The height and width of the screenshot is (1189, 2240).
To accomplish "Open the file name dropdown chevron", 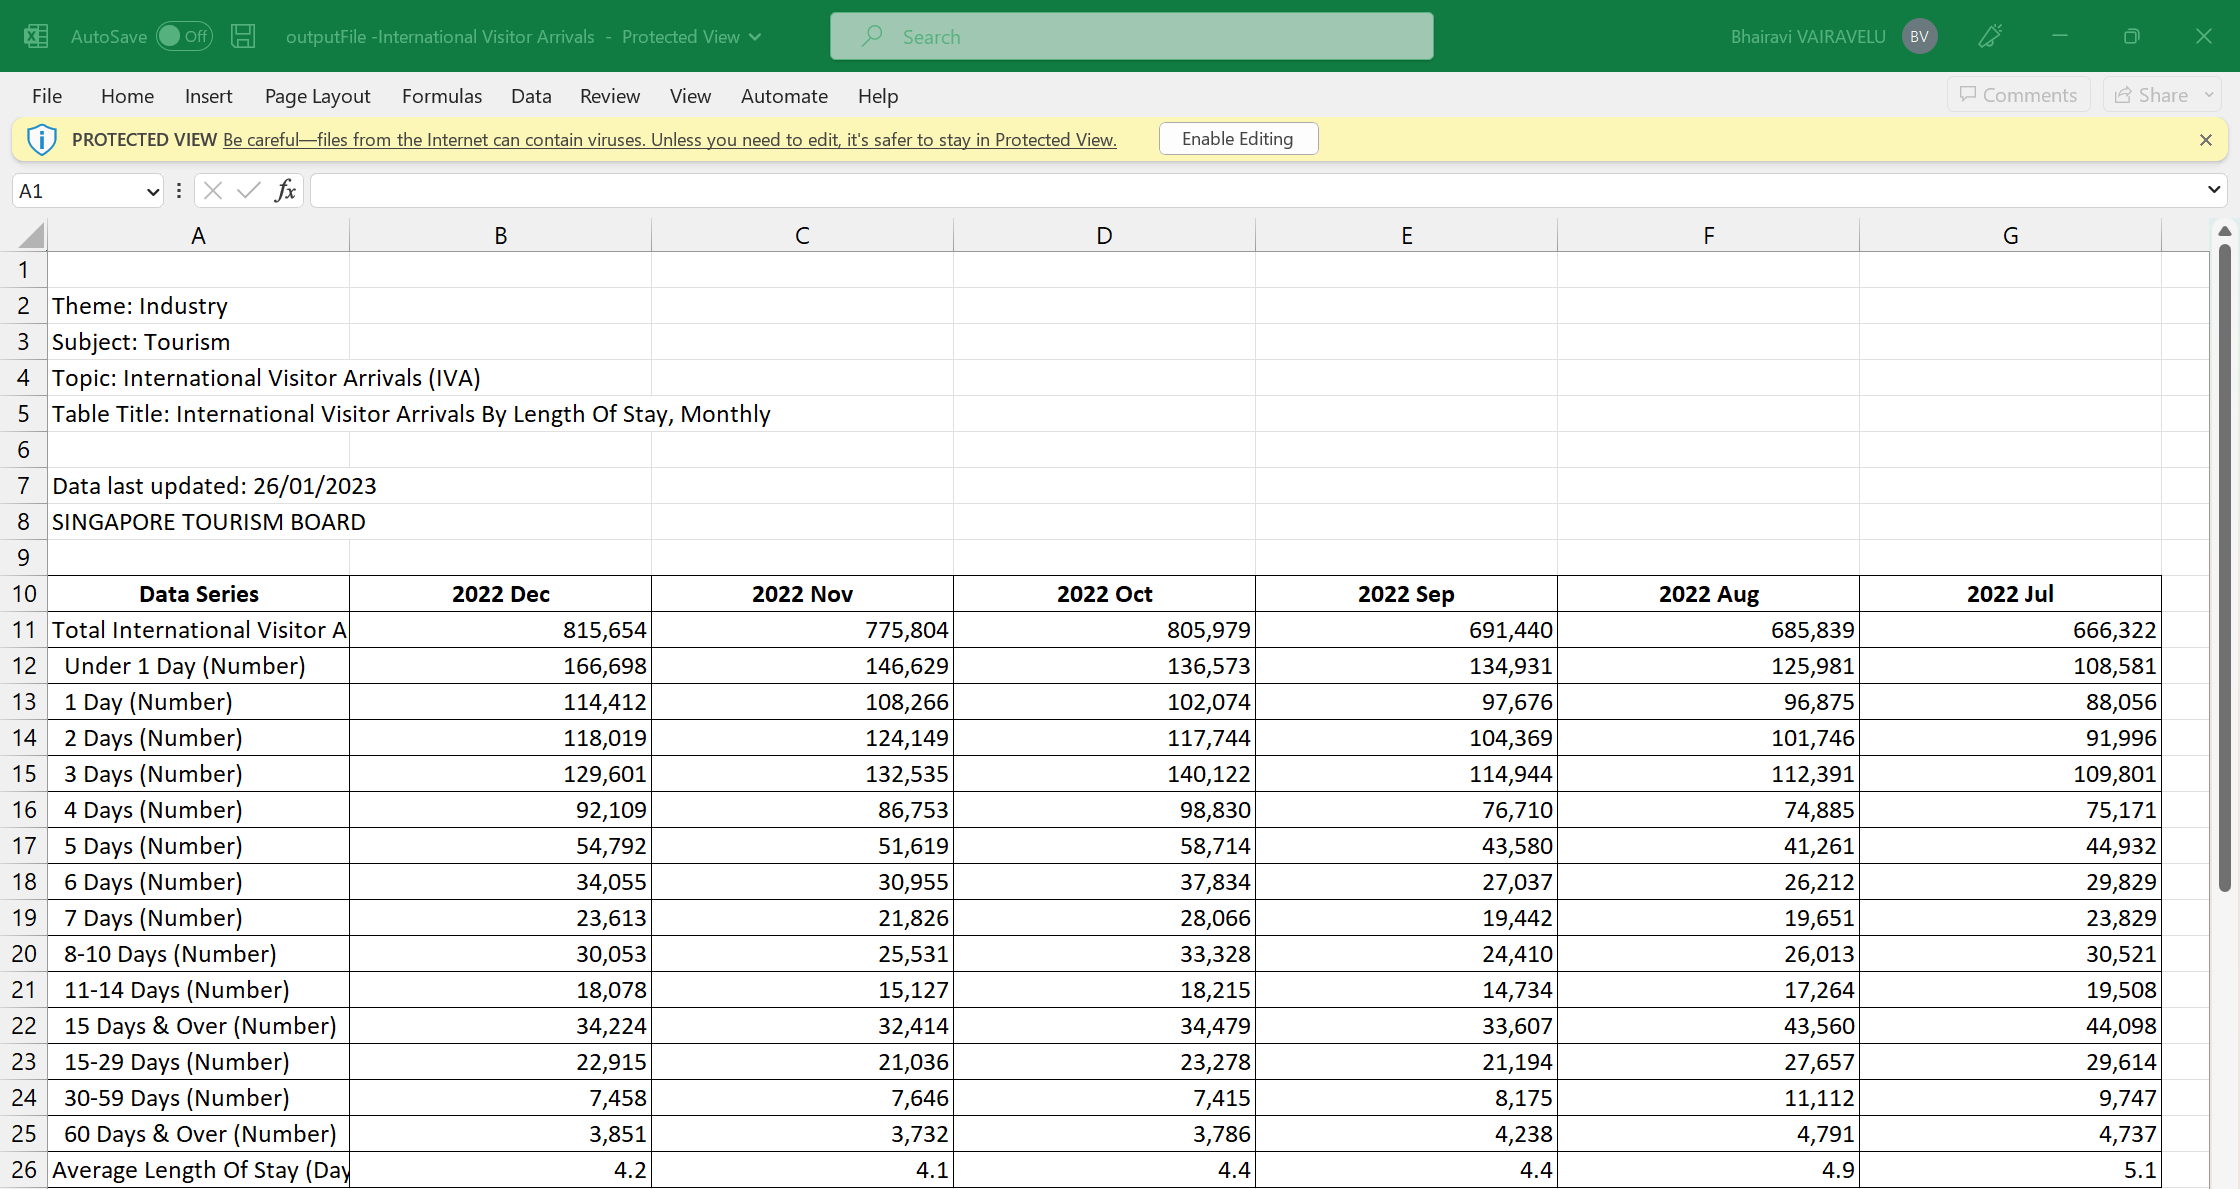I will [x=755, y=37].
